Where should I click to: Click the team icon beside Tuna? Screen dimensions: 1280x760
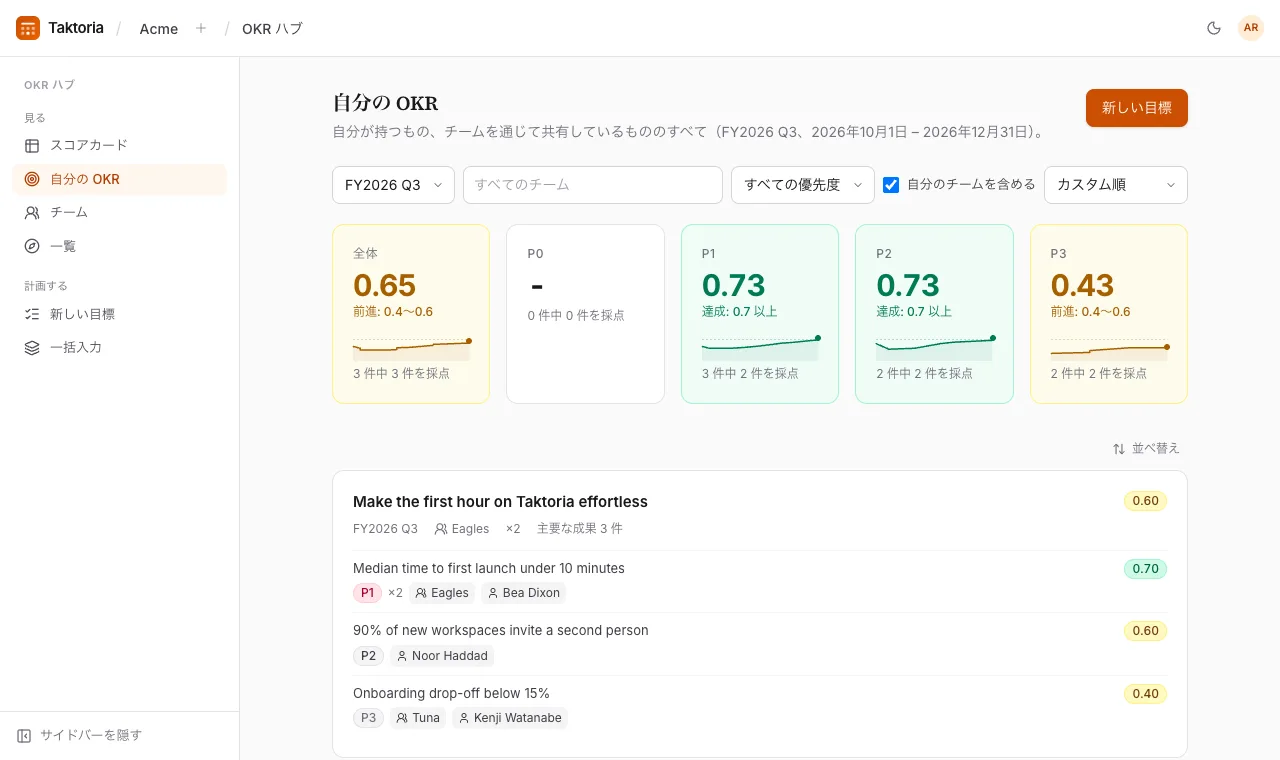tap(401, 718)
